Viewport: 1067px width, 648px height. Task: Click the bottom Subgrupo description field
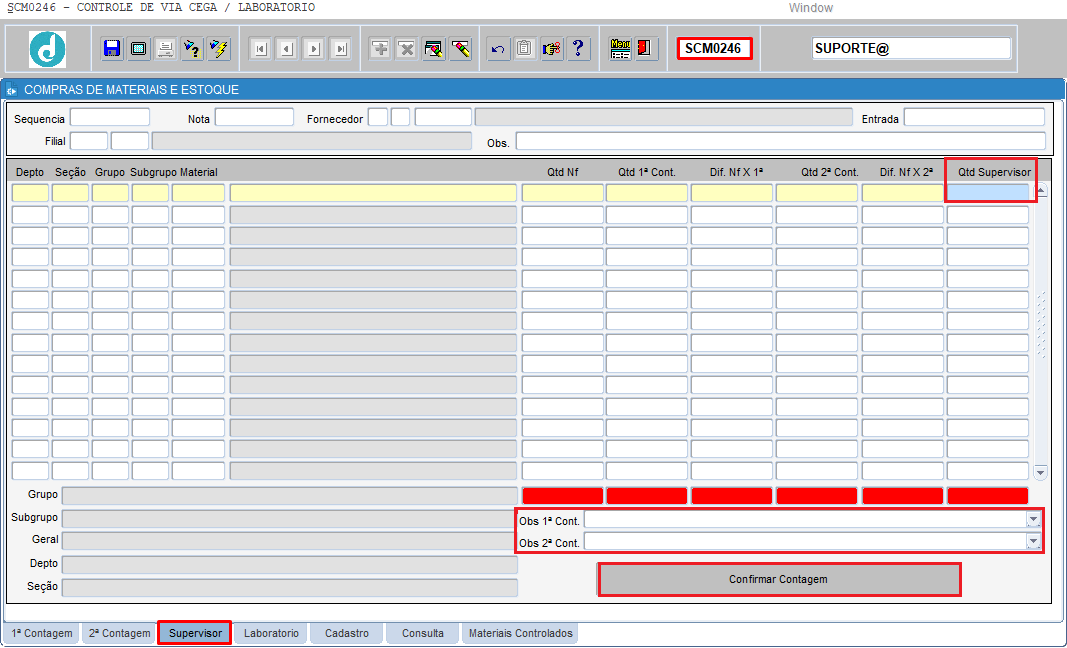click(x=290, y=519)
